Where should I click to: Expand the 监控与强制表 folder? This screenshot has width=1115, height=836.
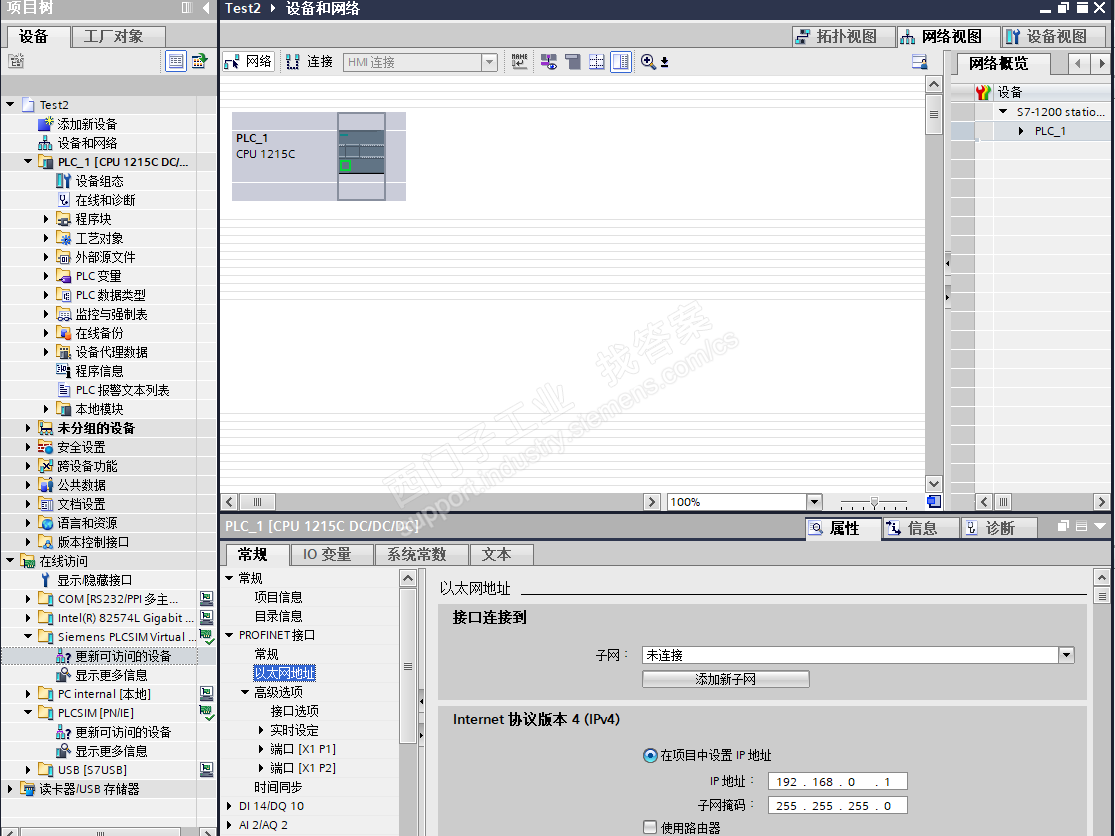pos(46,314)
